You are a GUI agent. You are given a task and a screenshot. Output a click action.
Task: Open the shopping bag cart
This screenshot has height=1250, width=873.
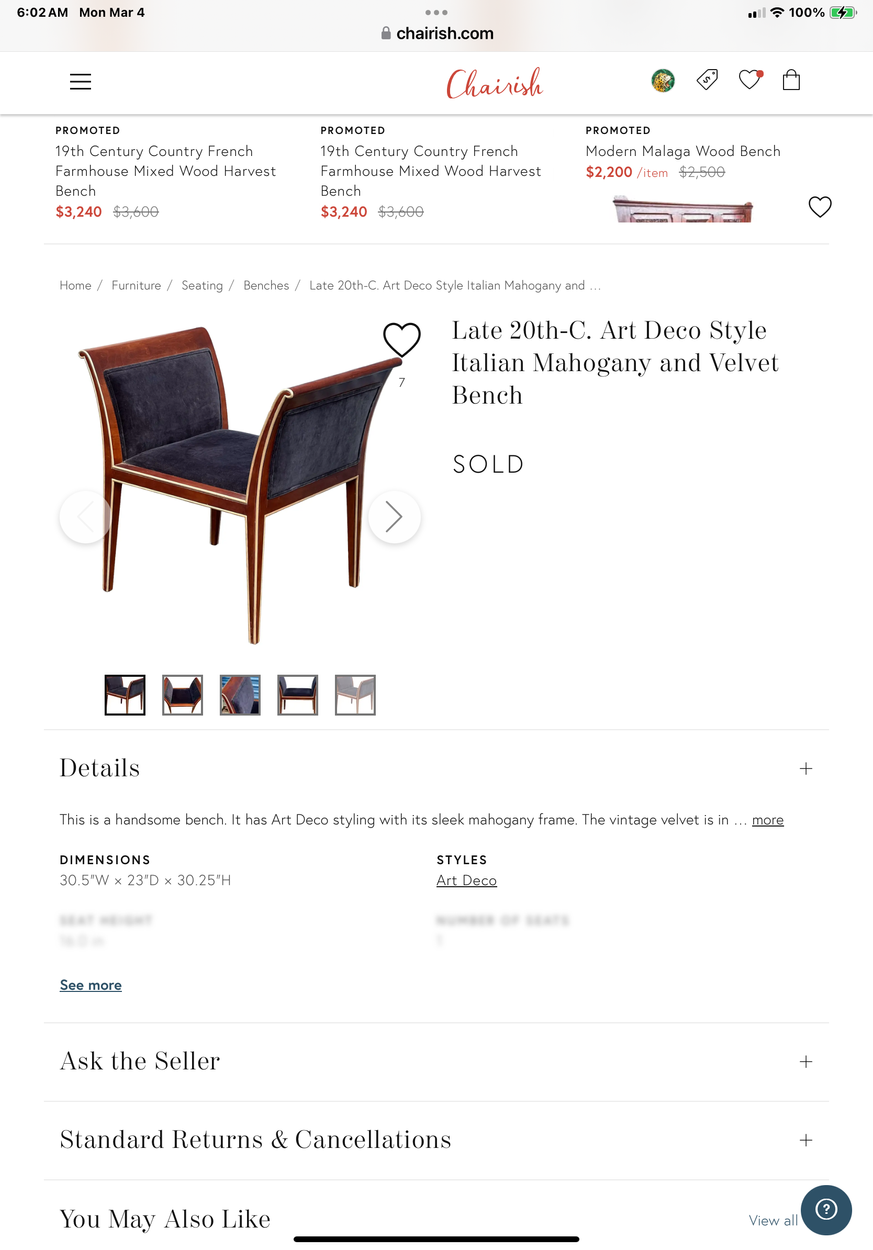(x=791, y=80)
